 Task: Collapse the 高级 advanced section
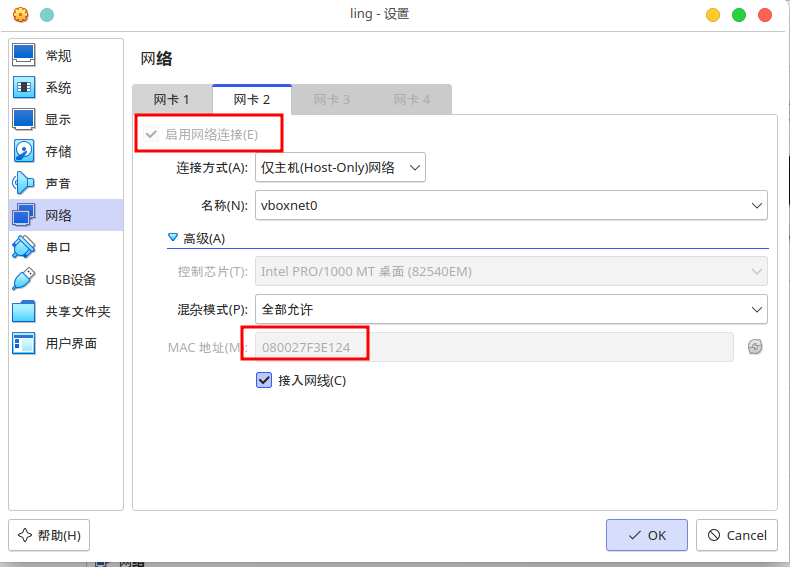pyautogui.click(x=173, y=238)
